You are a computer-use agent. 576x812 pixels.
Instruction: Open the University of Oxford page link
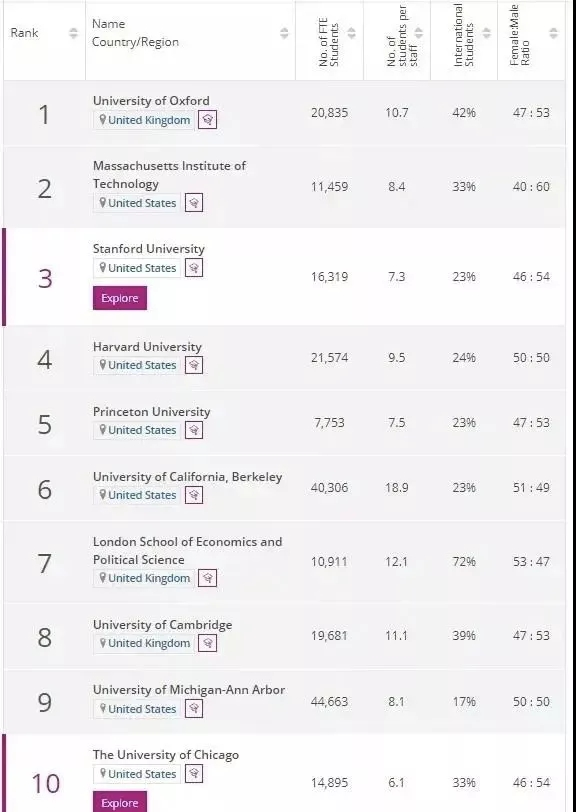point(151,100)
